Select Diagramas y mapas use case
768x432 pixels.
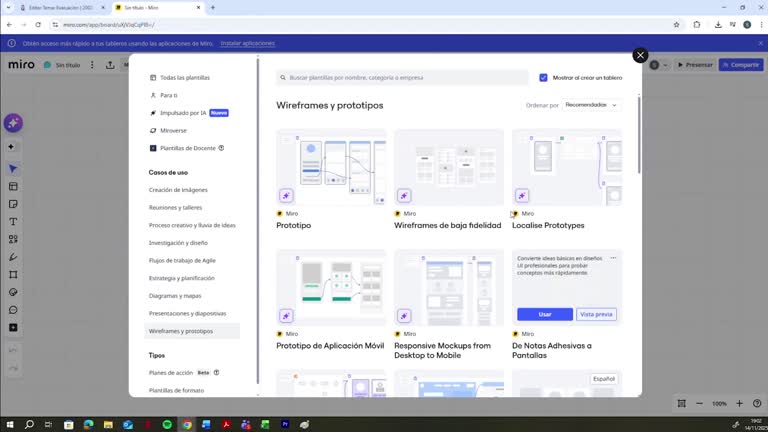pyautogui.click(x=175, y=296)
